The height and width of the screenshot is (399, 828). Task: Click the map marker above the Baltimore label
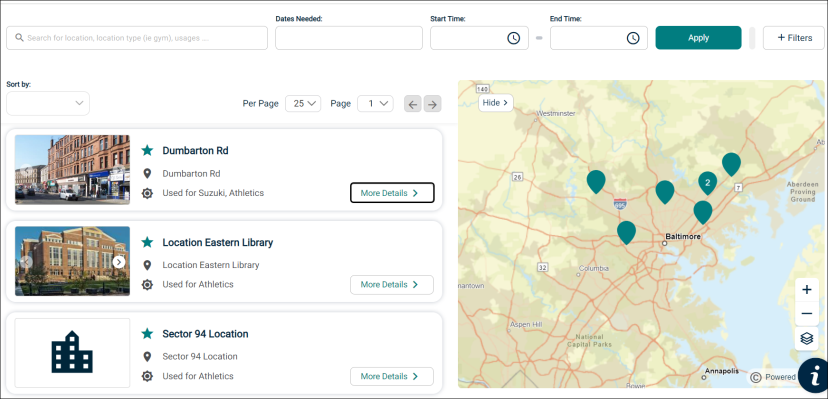point(665,192)
